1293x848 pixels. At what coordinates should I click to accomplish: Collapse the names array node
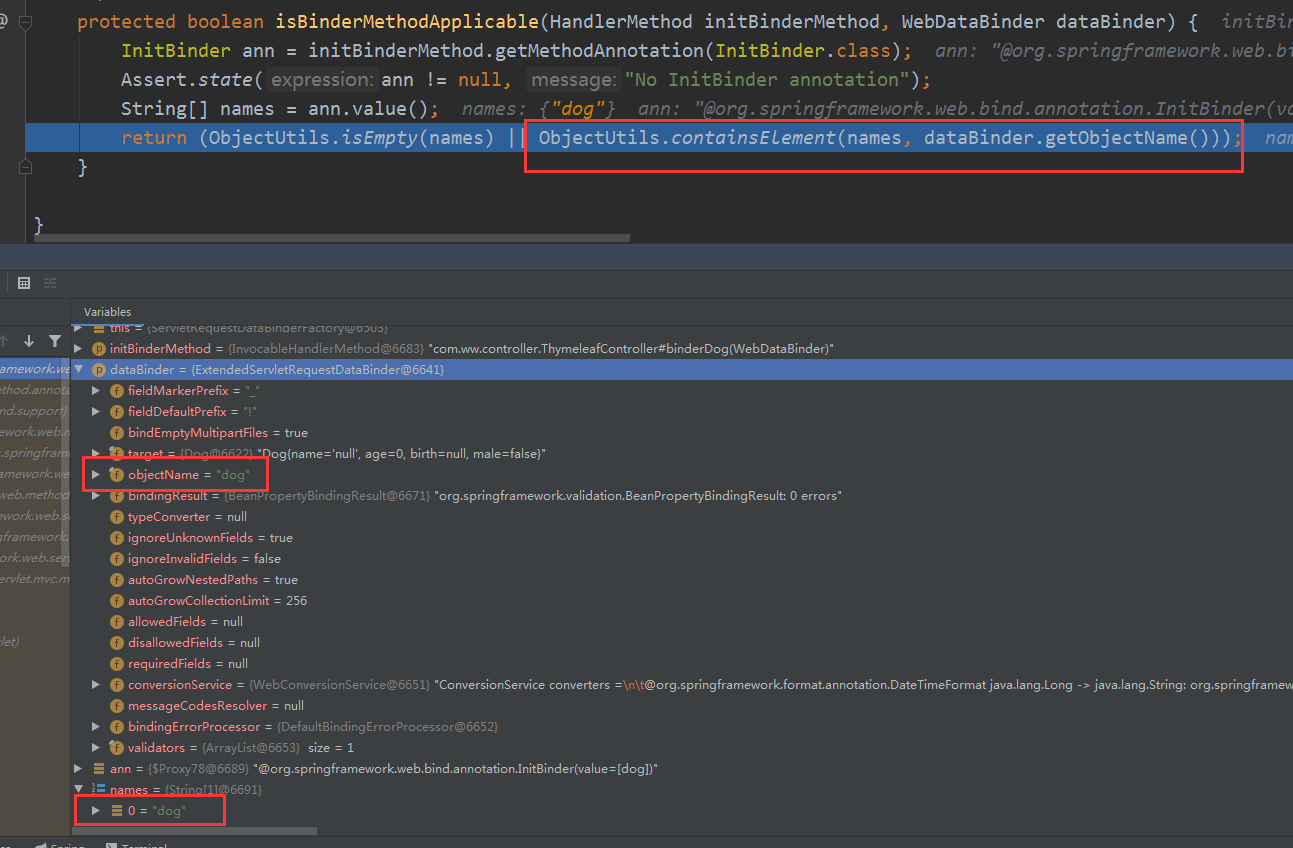click(x=79, y=790)
